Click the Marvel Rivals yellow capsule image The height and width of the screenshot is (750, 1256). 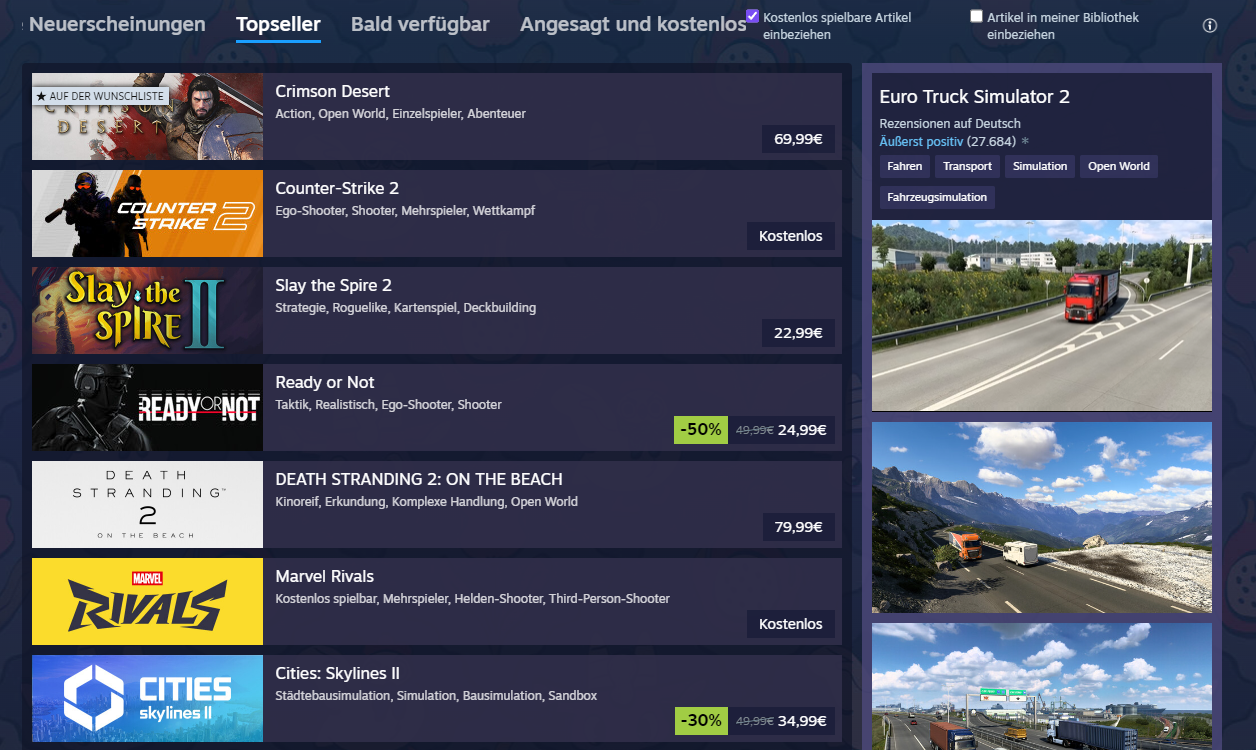[147, 601]
